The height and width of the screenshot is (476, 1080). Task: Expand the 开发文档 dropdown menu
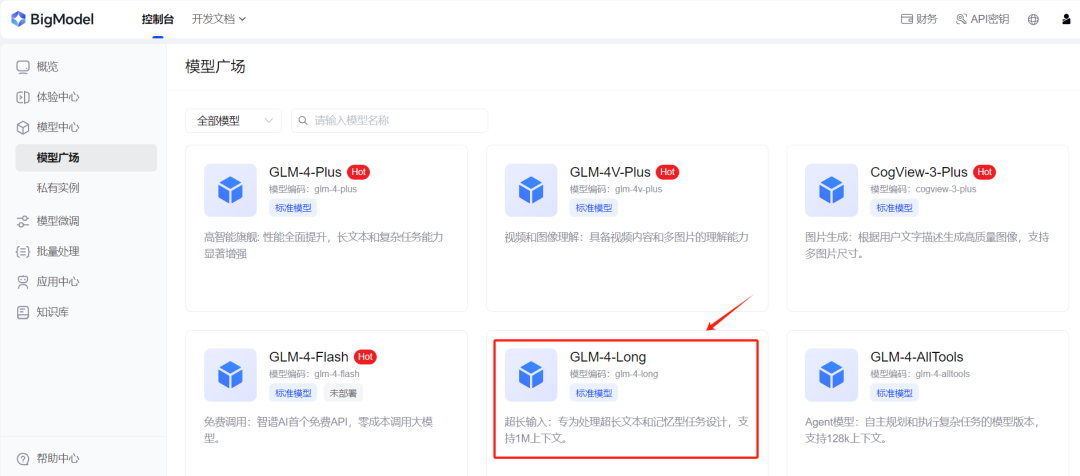[x=219, y=19]
